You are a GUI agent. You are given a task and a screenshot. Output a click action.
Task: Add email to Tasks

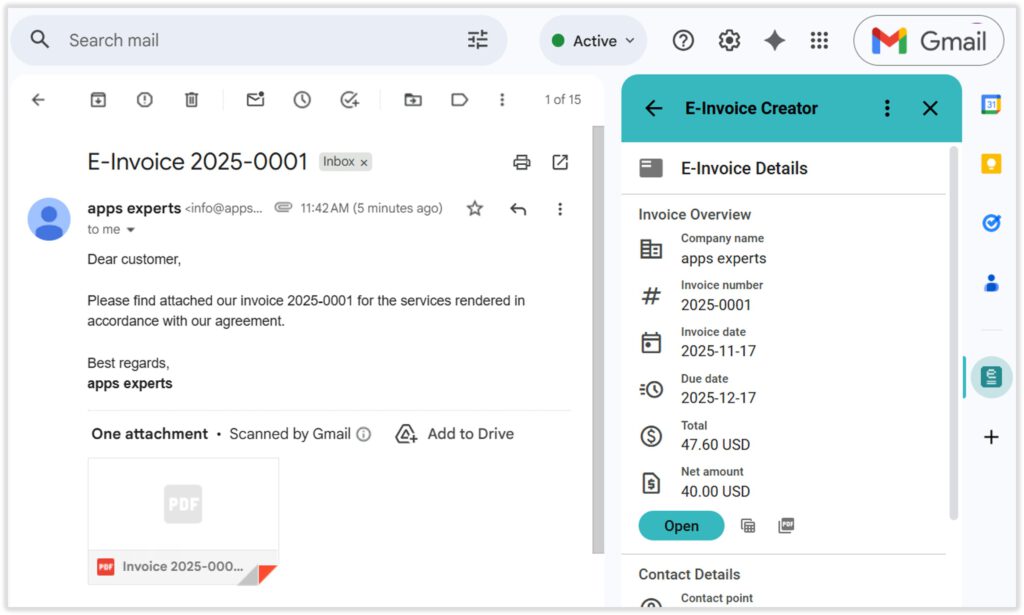click(349, 99)
